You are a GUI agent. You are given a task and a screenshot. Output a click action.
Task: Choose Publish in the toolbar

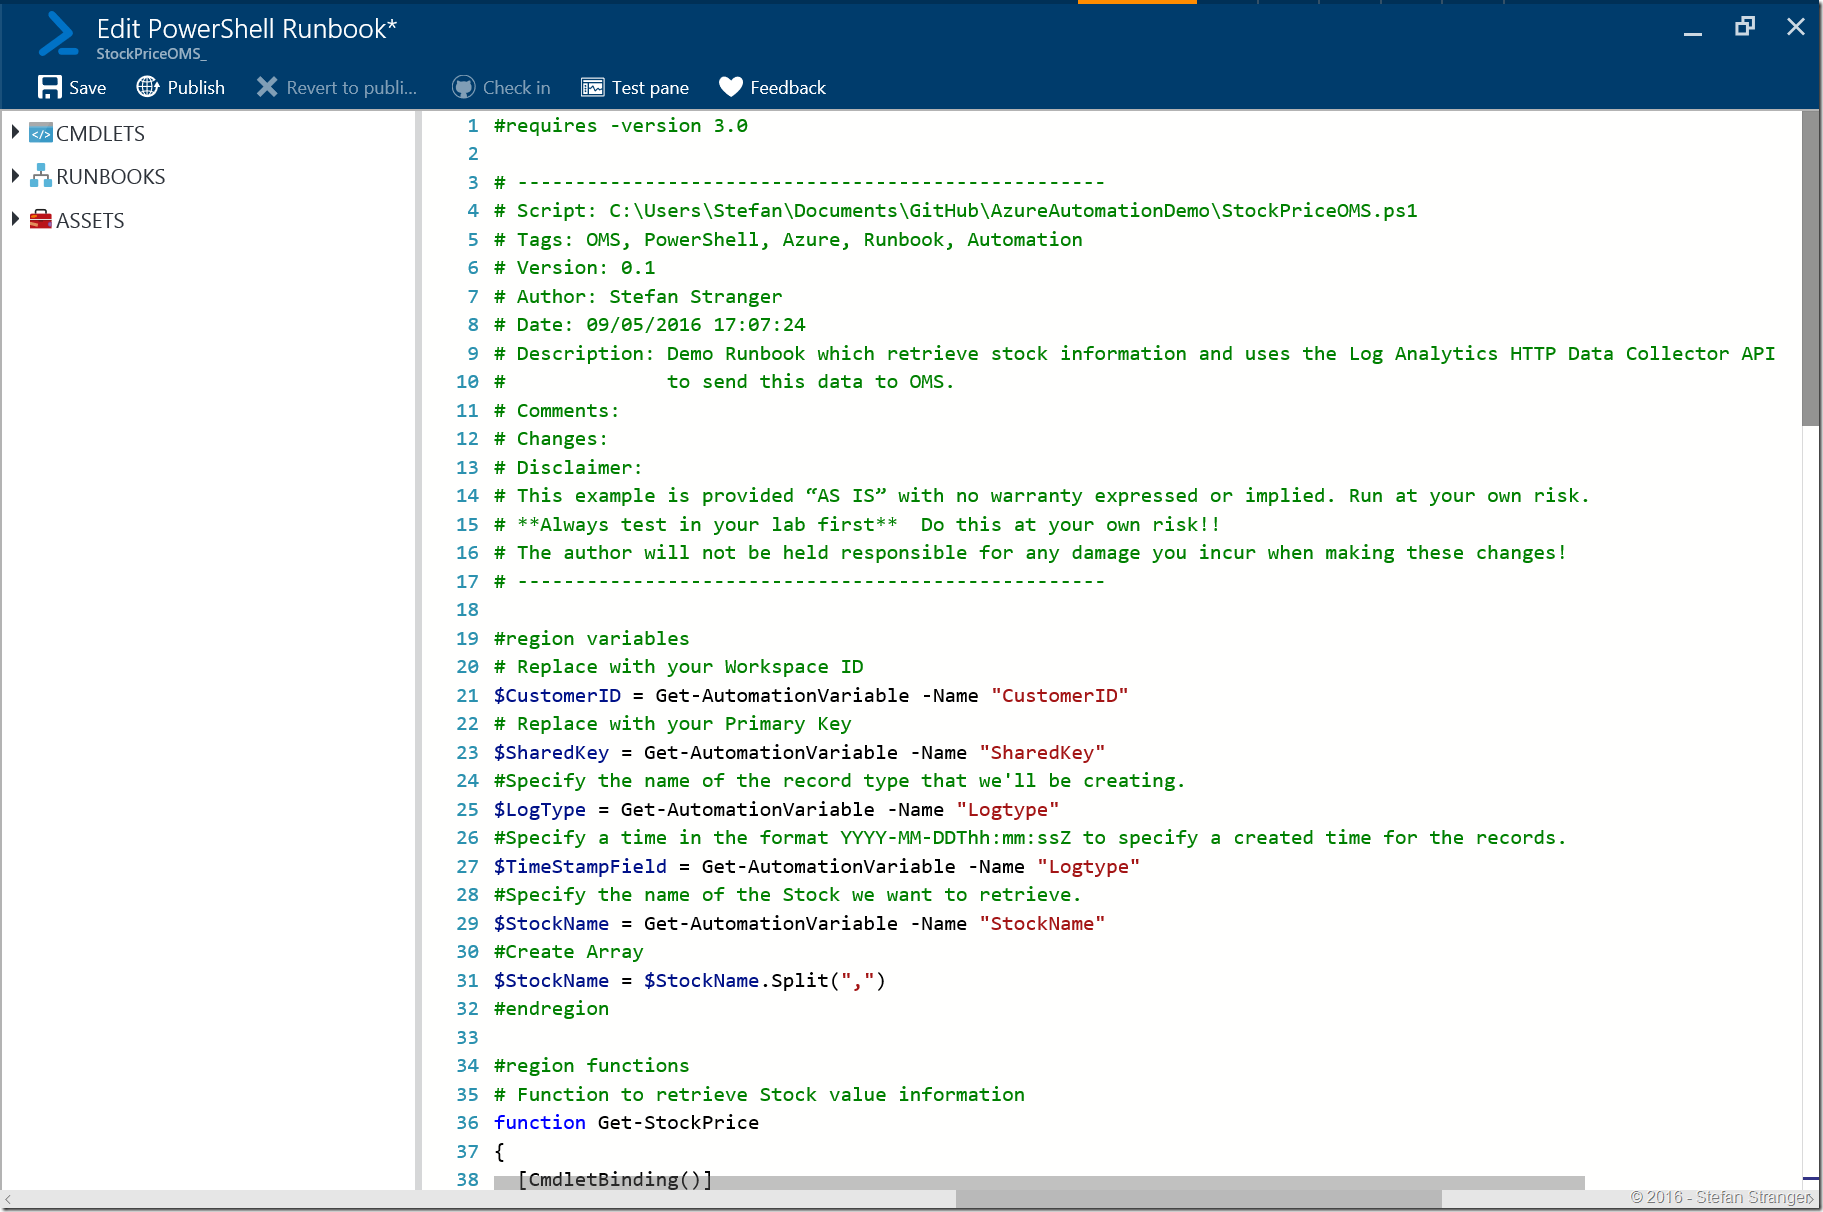(x=196, y=88)
